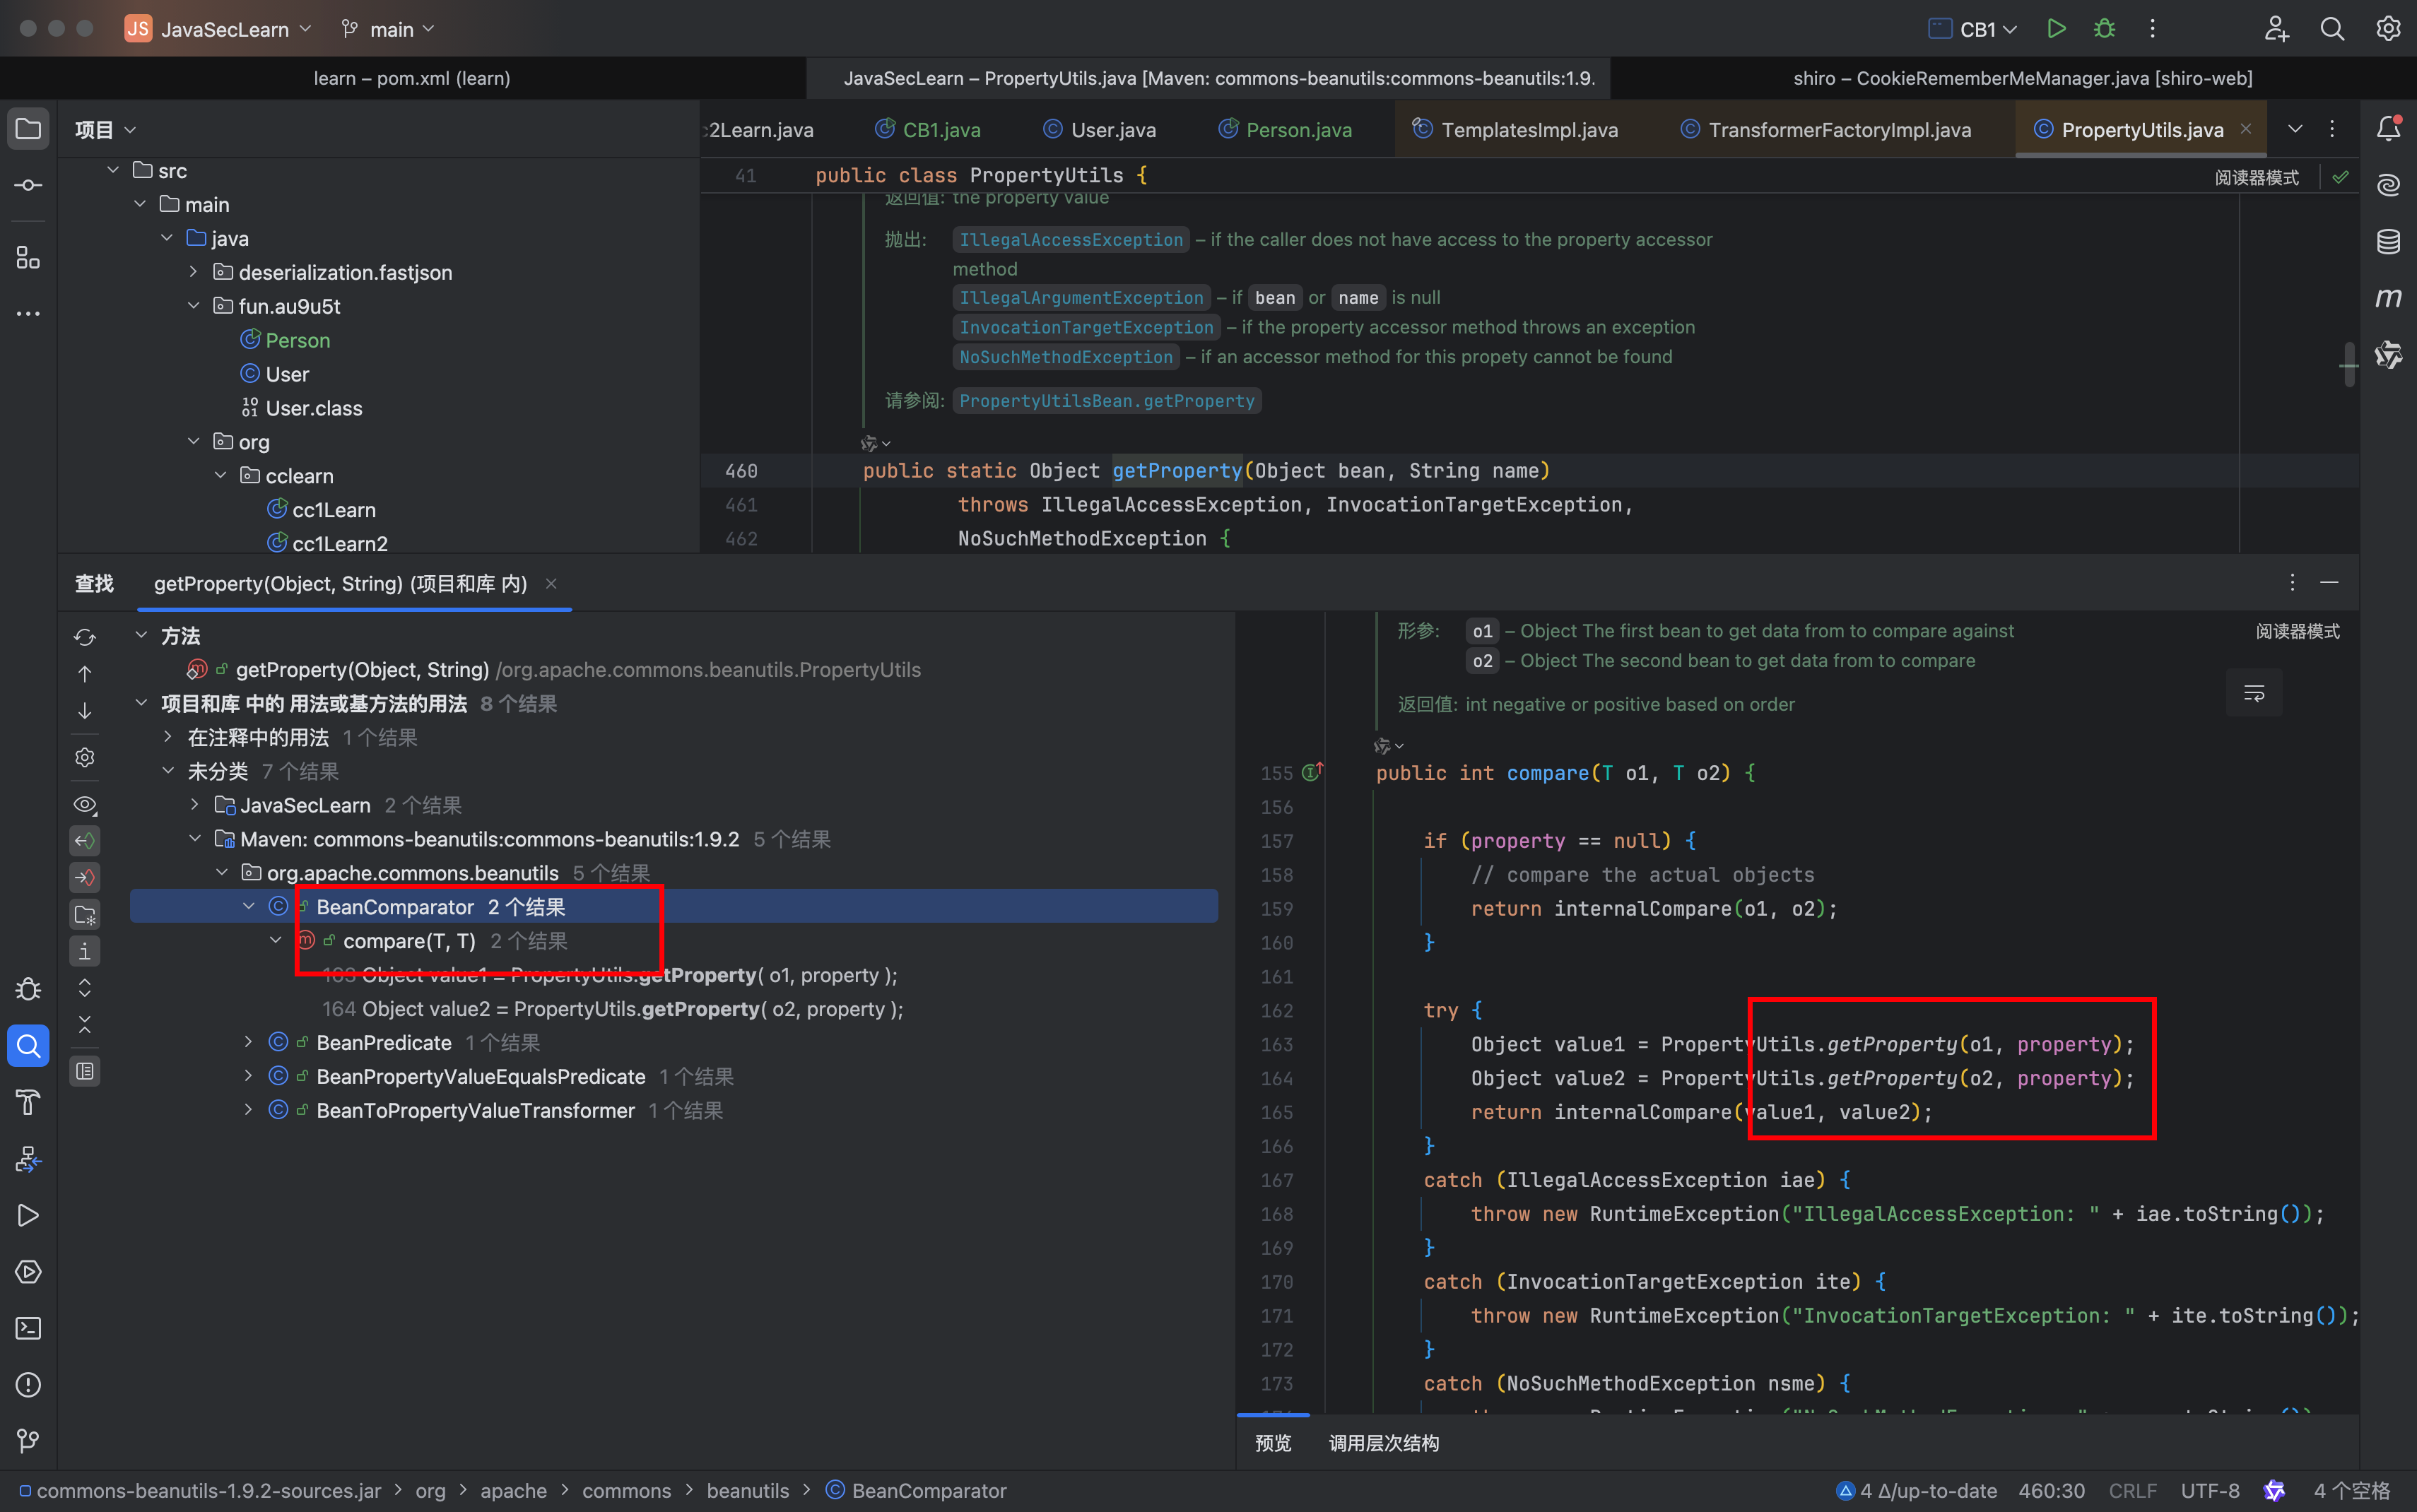Select the line 164 getProperty usage
The width and height of the screenshot is (2417, 1512).
click(612, 1009)
